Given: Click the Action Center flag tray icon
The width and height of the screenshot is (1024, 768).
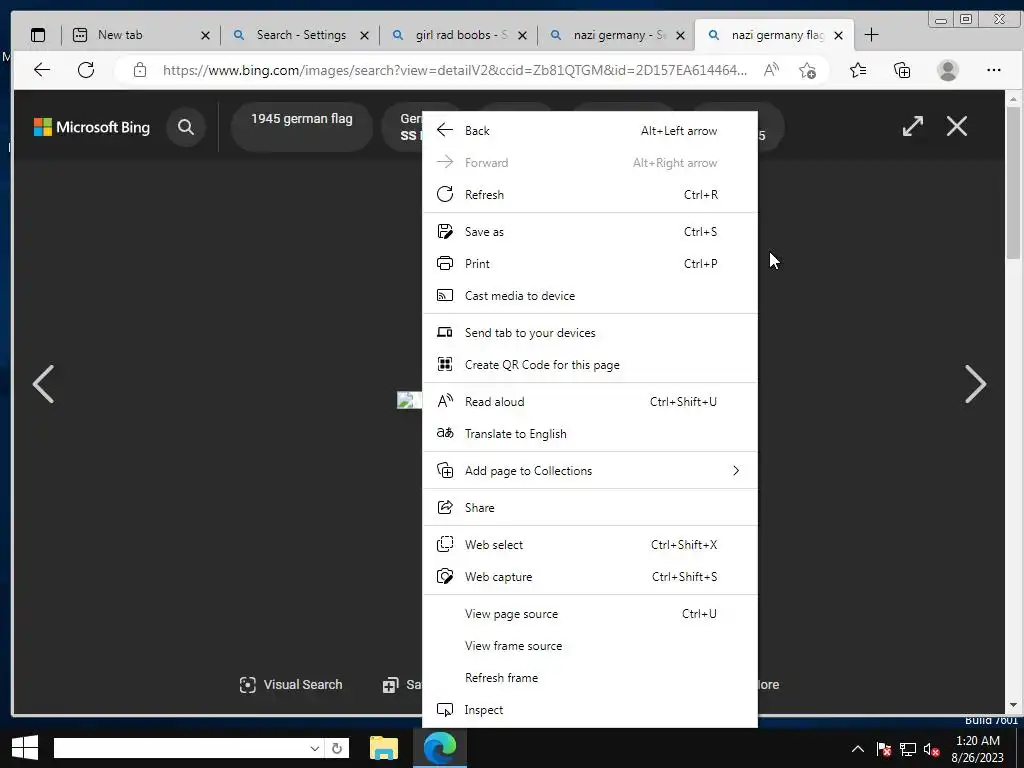Looking at the screenshot, I should pos(884,749).
